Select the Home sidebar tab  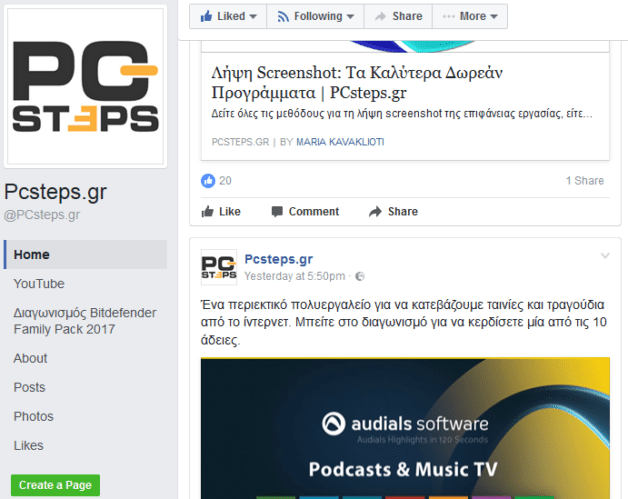(85, 254)
